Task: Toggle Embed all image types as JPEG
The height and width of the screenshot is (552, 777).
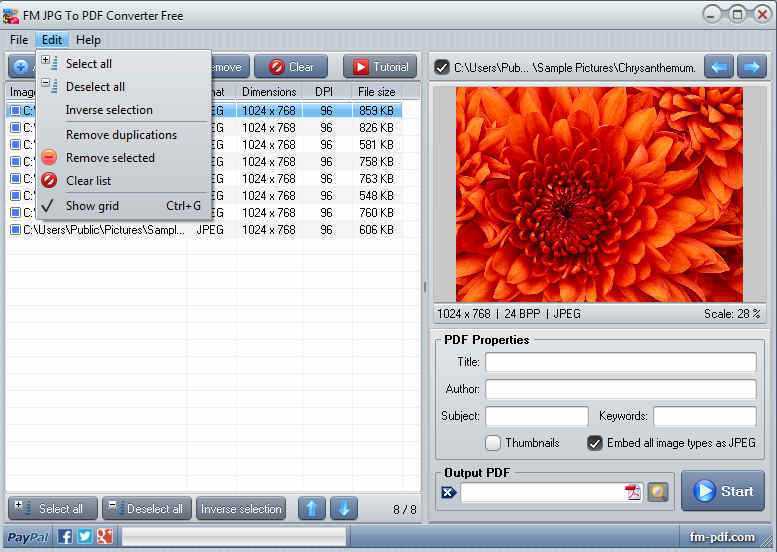Action: pos(595,442)
